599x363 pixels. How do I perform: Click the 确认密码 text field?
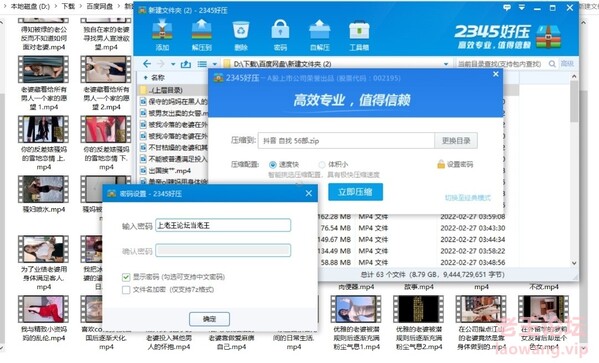point(223,251)
